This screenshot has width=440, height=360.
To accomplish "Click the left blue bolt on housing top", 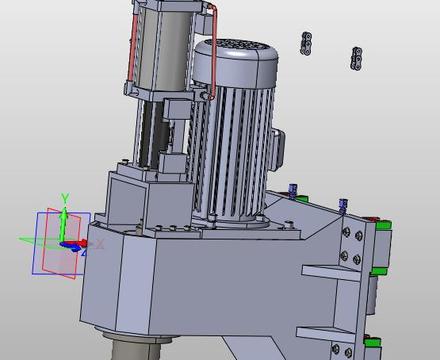I will click(x=293, y=191).
